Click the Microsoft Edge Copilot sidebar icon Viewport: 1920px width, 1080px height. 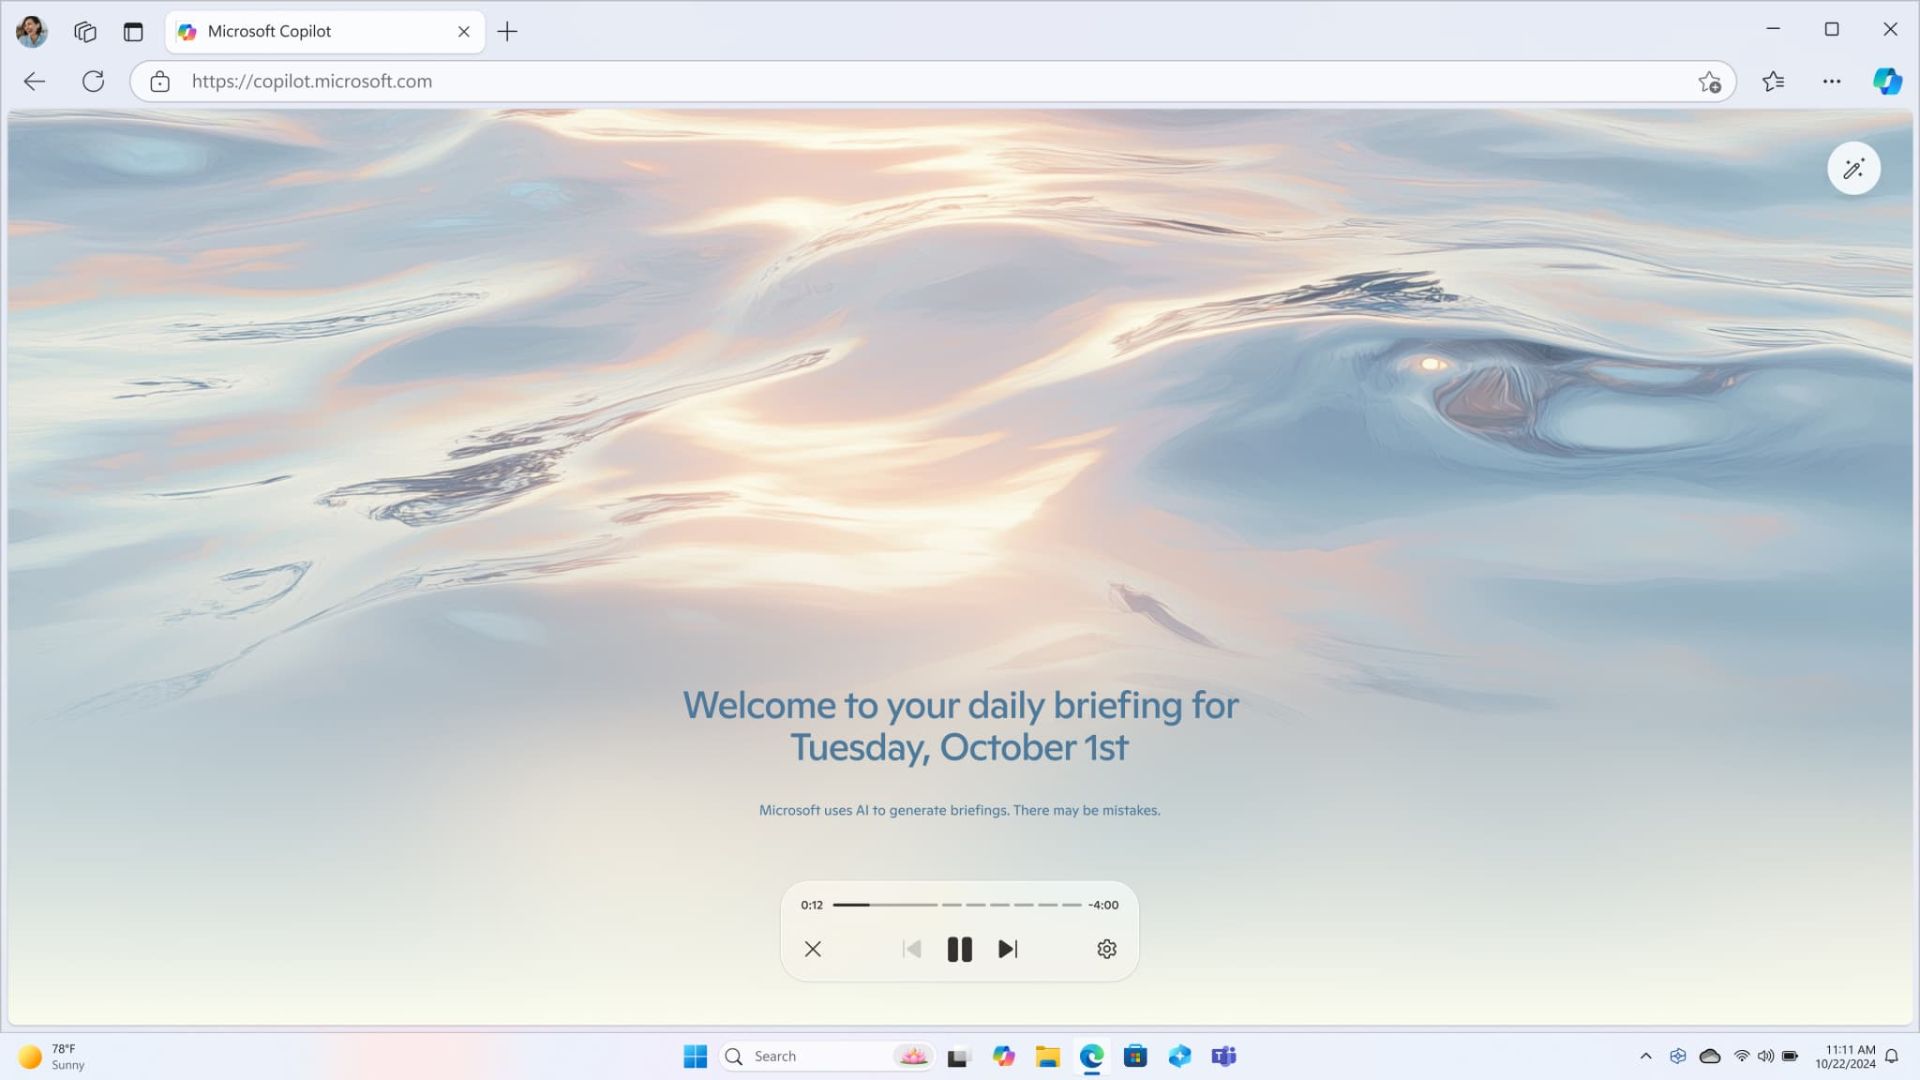(x=1887, y=80)
